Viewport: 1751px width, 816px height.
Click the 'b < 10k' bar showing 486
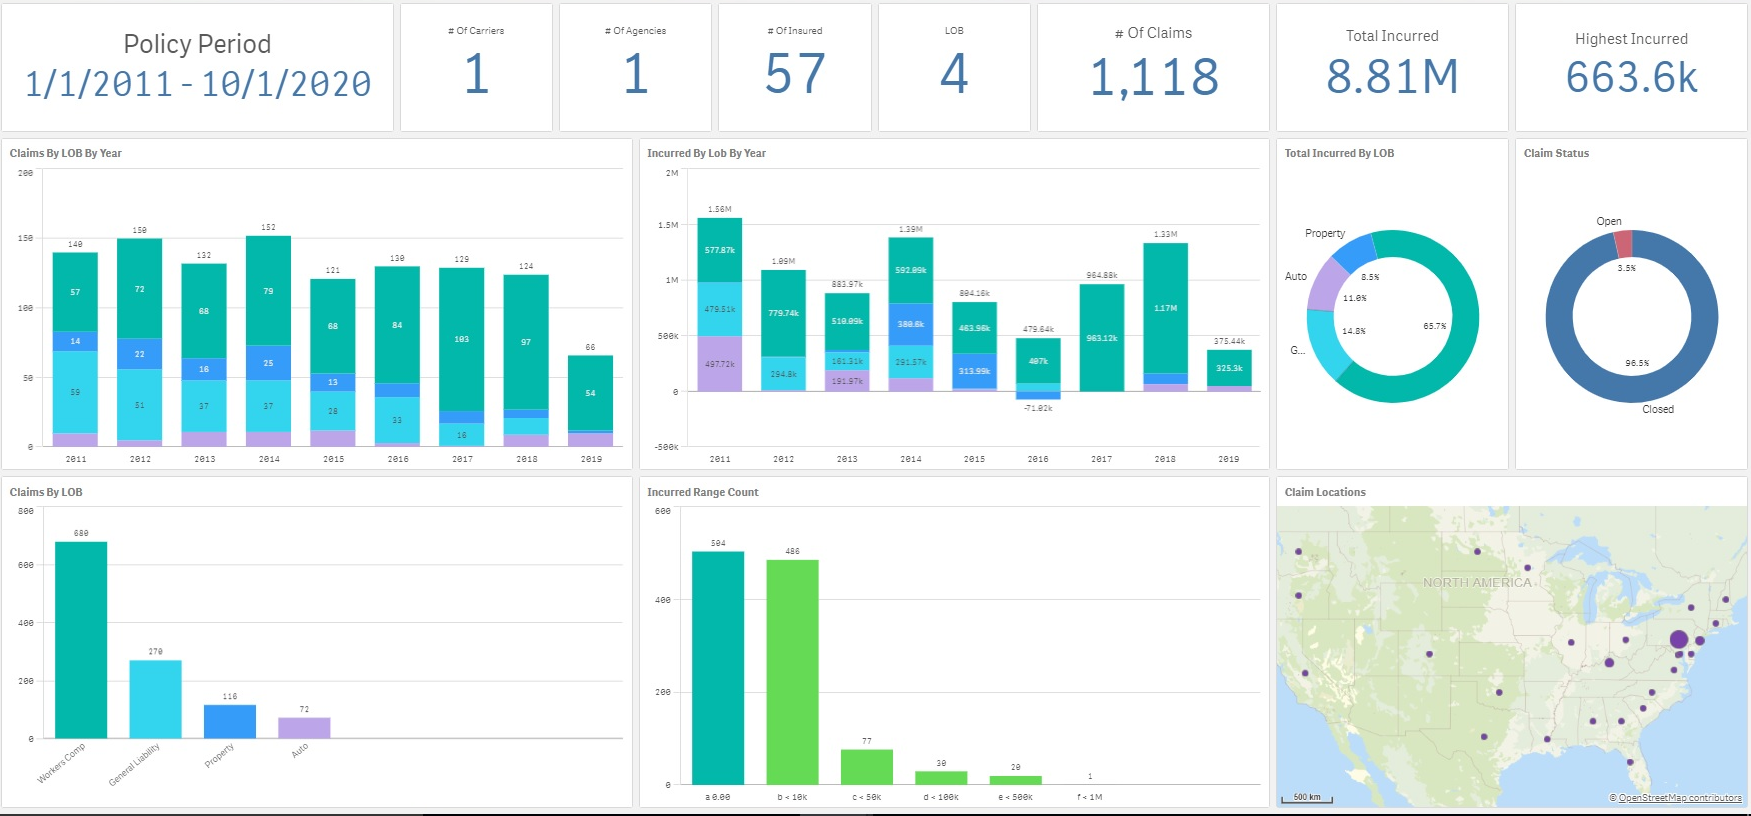click(x=792, y=672)
